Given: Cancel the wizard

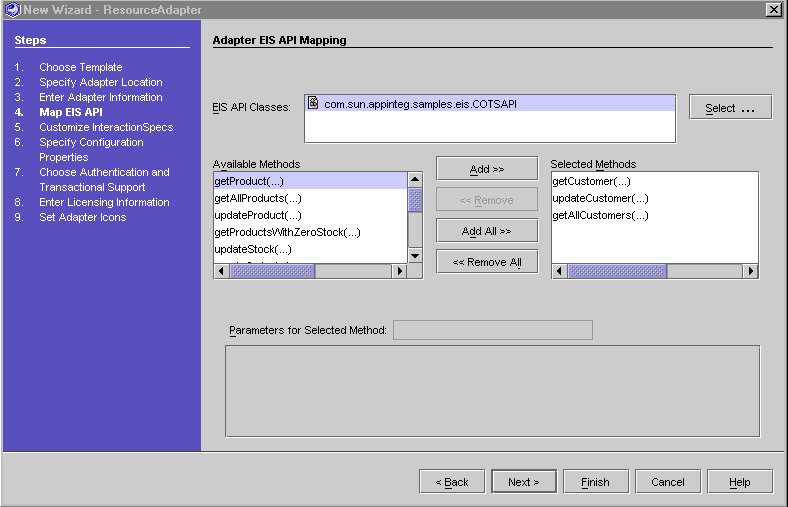Looking at the screenshot, I should [667, 482].
